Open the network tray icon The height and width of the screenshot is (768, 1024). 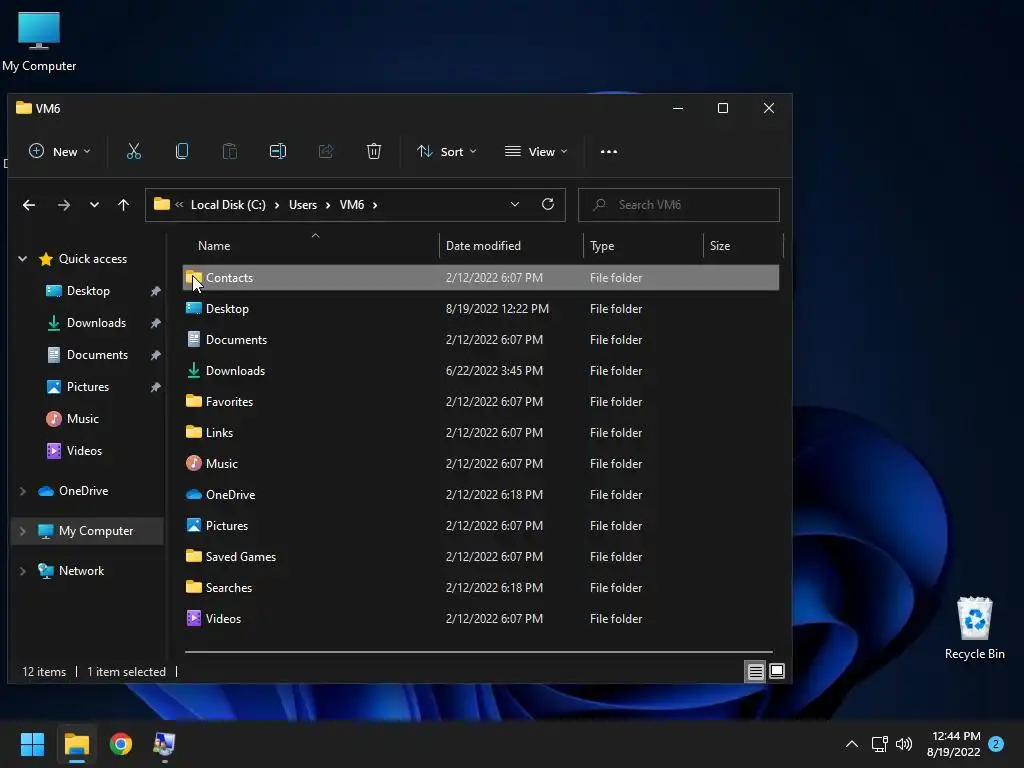[x=880, y=744]
